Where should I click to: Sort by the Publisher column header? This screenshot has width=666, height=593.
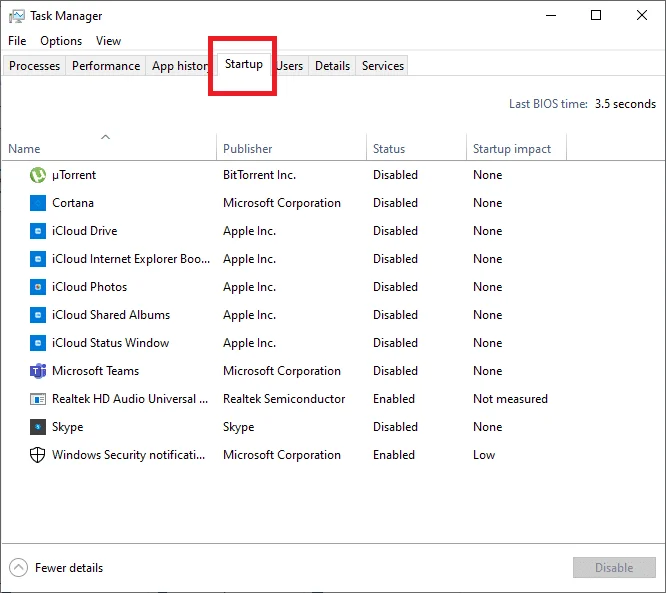click(x=291, y=149)
